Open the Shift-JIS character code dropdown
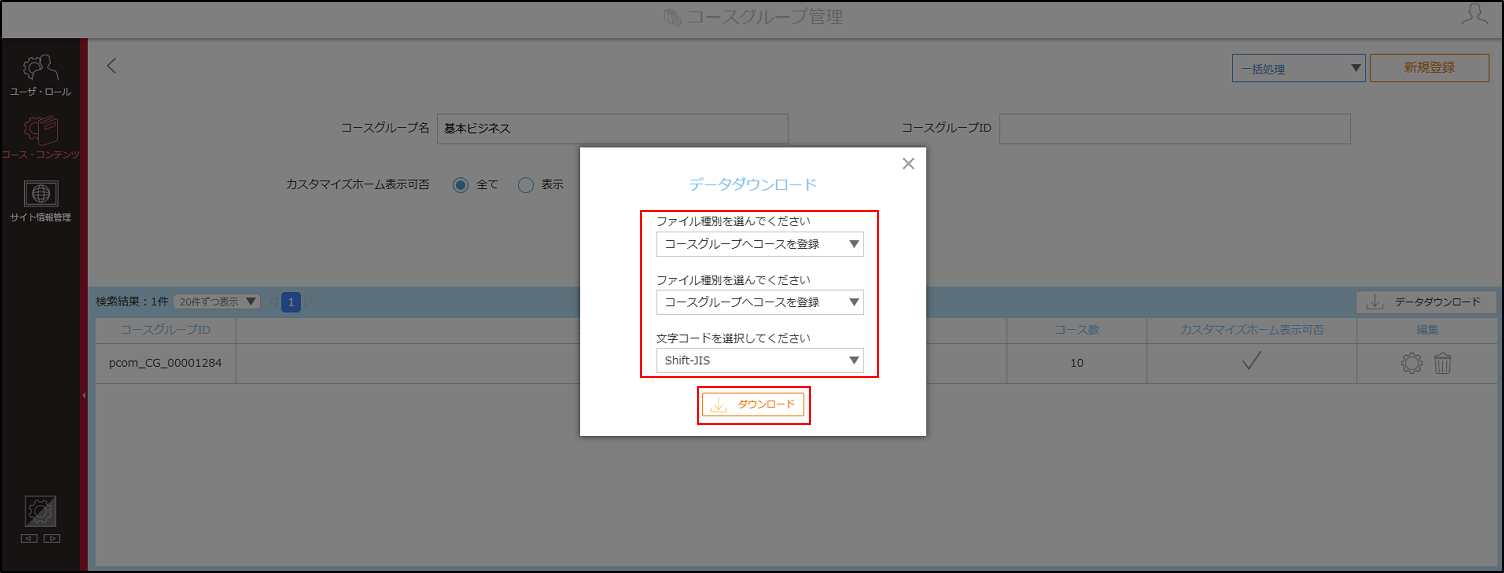 point(760,360)
